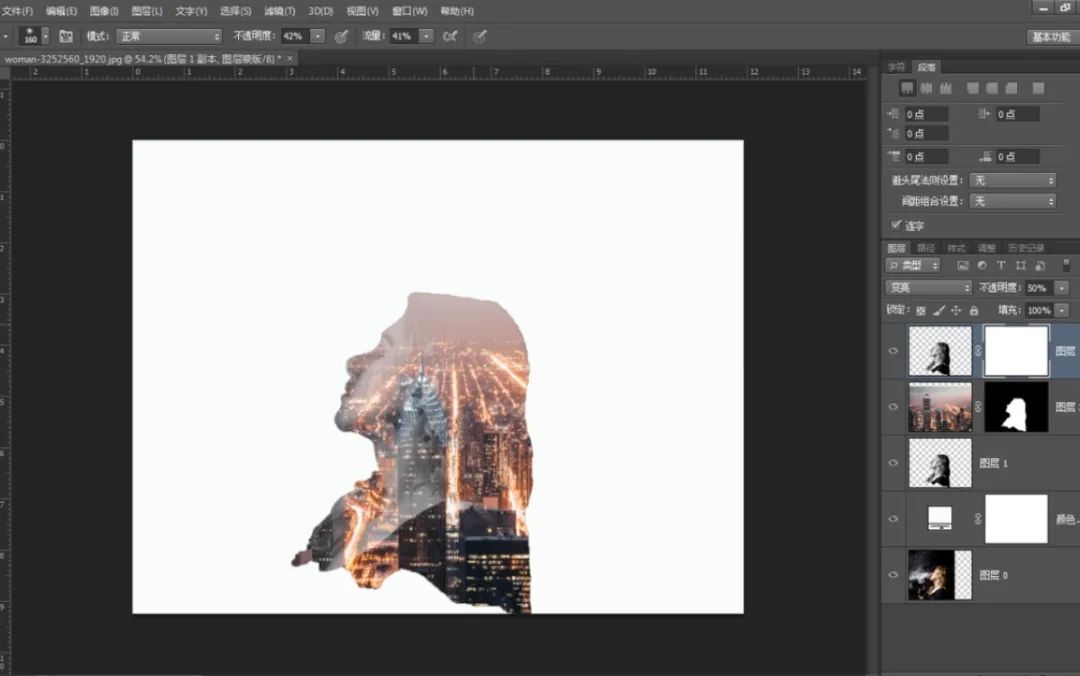Open the brush preset picker showing size 160

[x=34, y=36]
